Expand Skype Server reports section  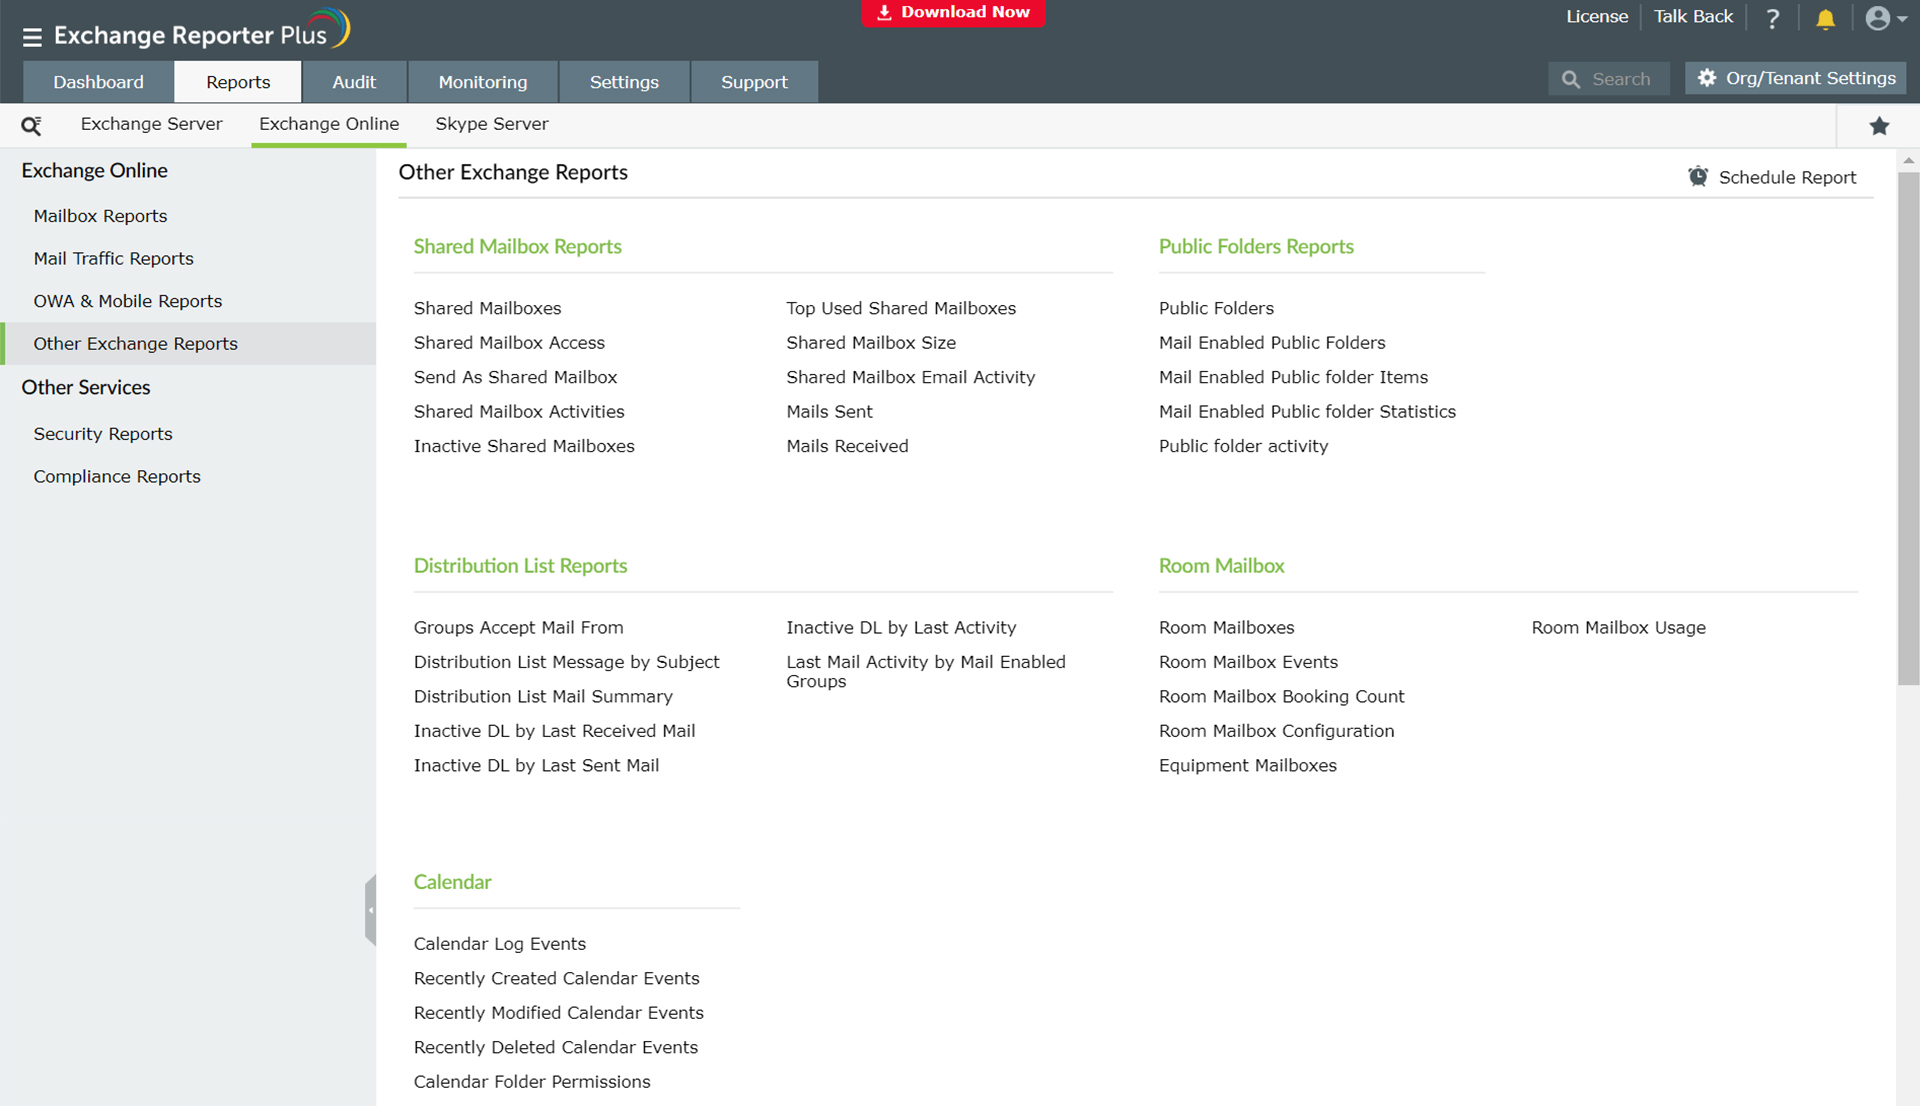491,124
